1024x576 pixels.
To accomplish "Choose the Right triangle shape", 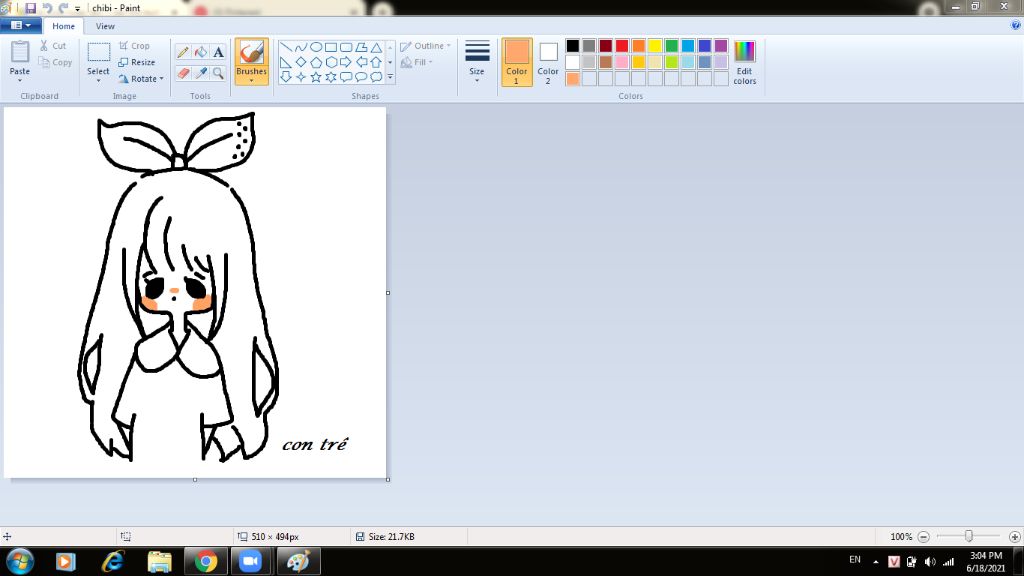I will point(285,62).
